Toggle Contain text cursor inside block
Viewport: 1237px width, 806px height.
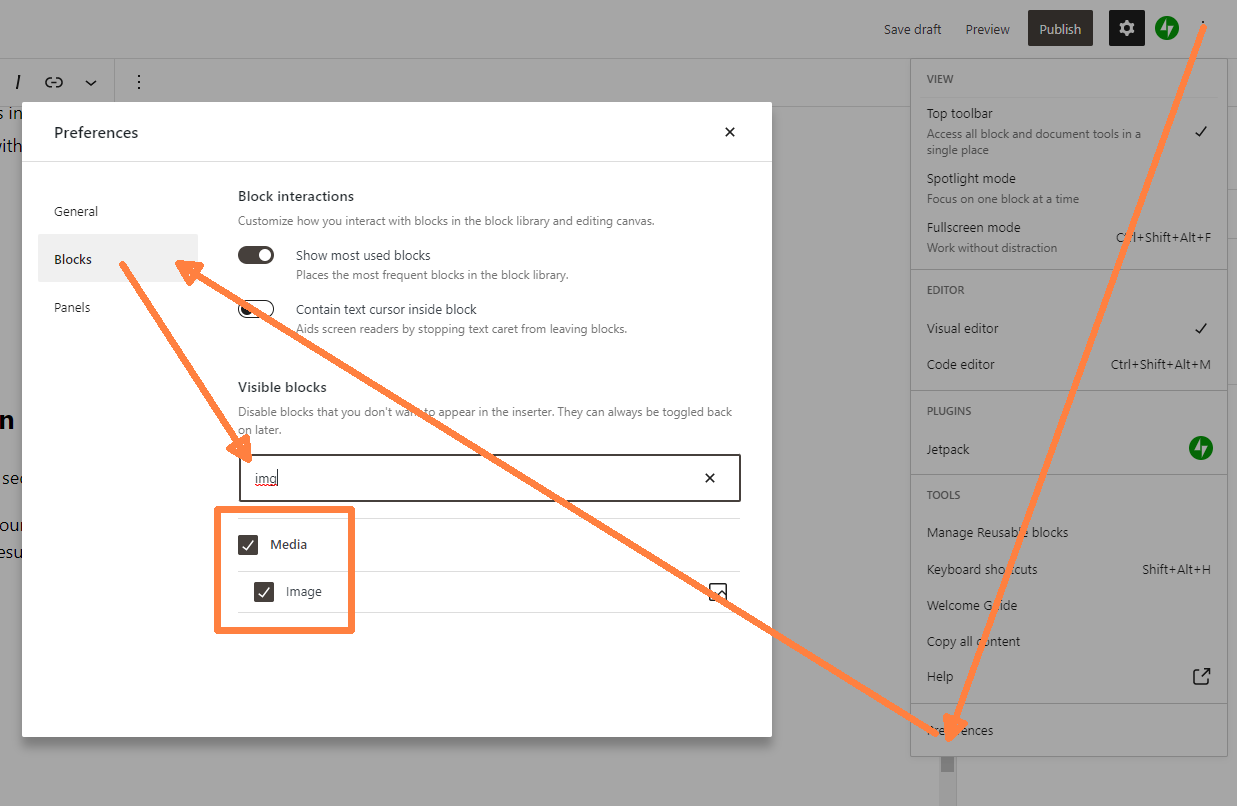(256, 309)
